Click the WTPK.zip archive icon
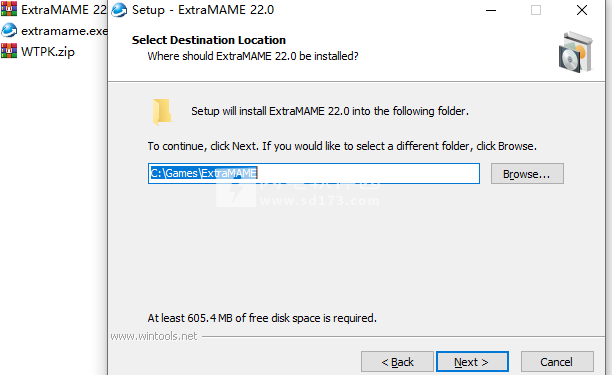The image size is (612, 375). click(x=9, y=51)
